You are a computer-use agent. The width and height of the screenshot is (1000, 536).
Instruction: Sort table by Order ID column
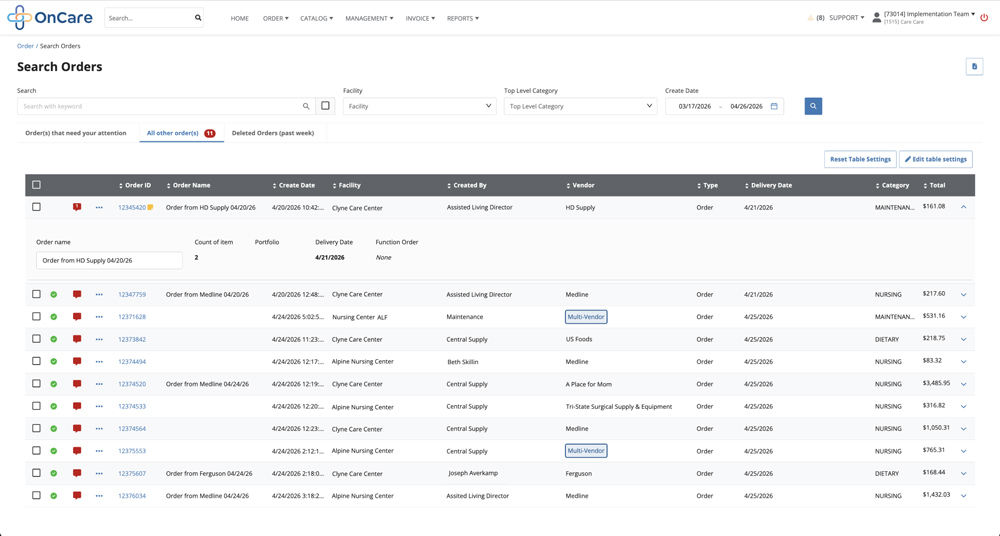click(x=135, y=185)
